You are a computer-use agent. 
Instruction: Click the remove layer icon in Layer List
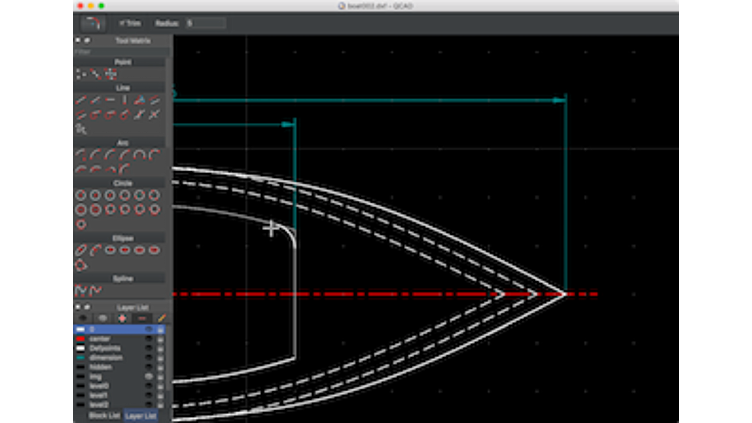point(141,318)
